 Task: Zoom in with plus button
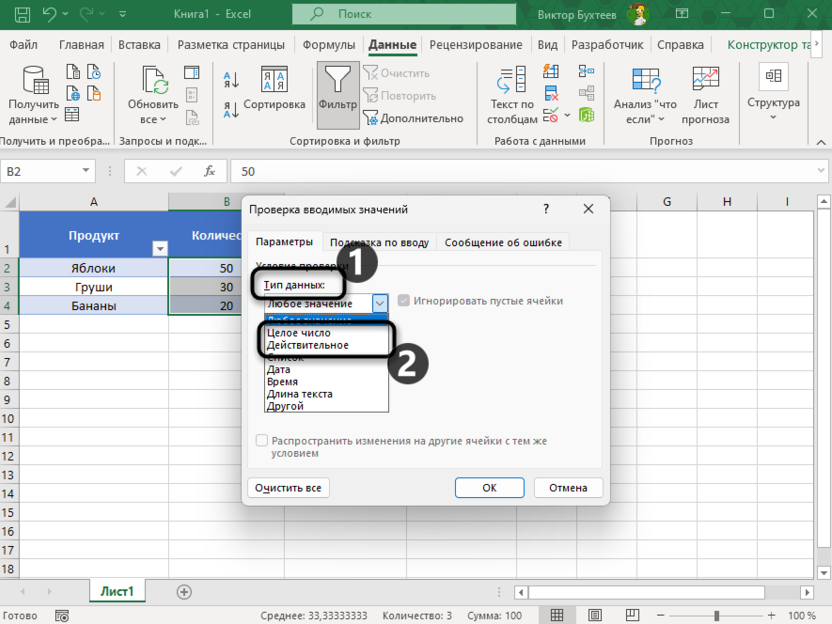coord(772,616)
